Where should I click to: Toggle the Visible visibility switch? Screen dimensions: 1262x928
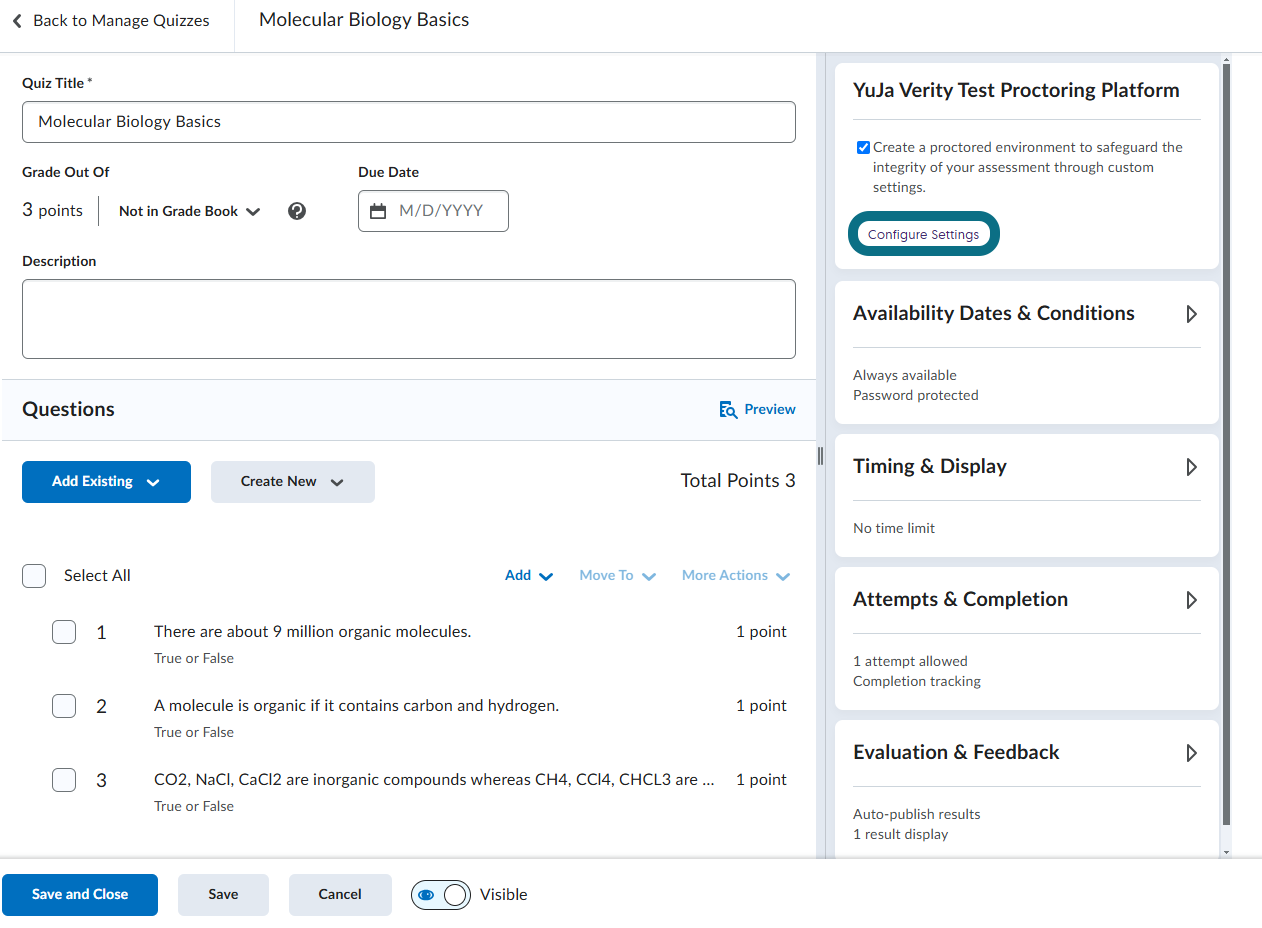pos(440,895)
